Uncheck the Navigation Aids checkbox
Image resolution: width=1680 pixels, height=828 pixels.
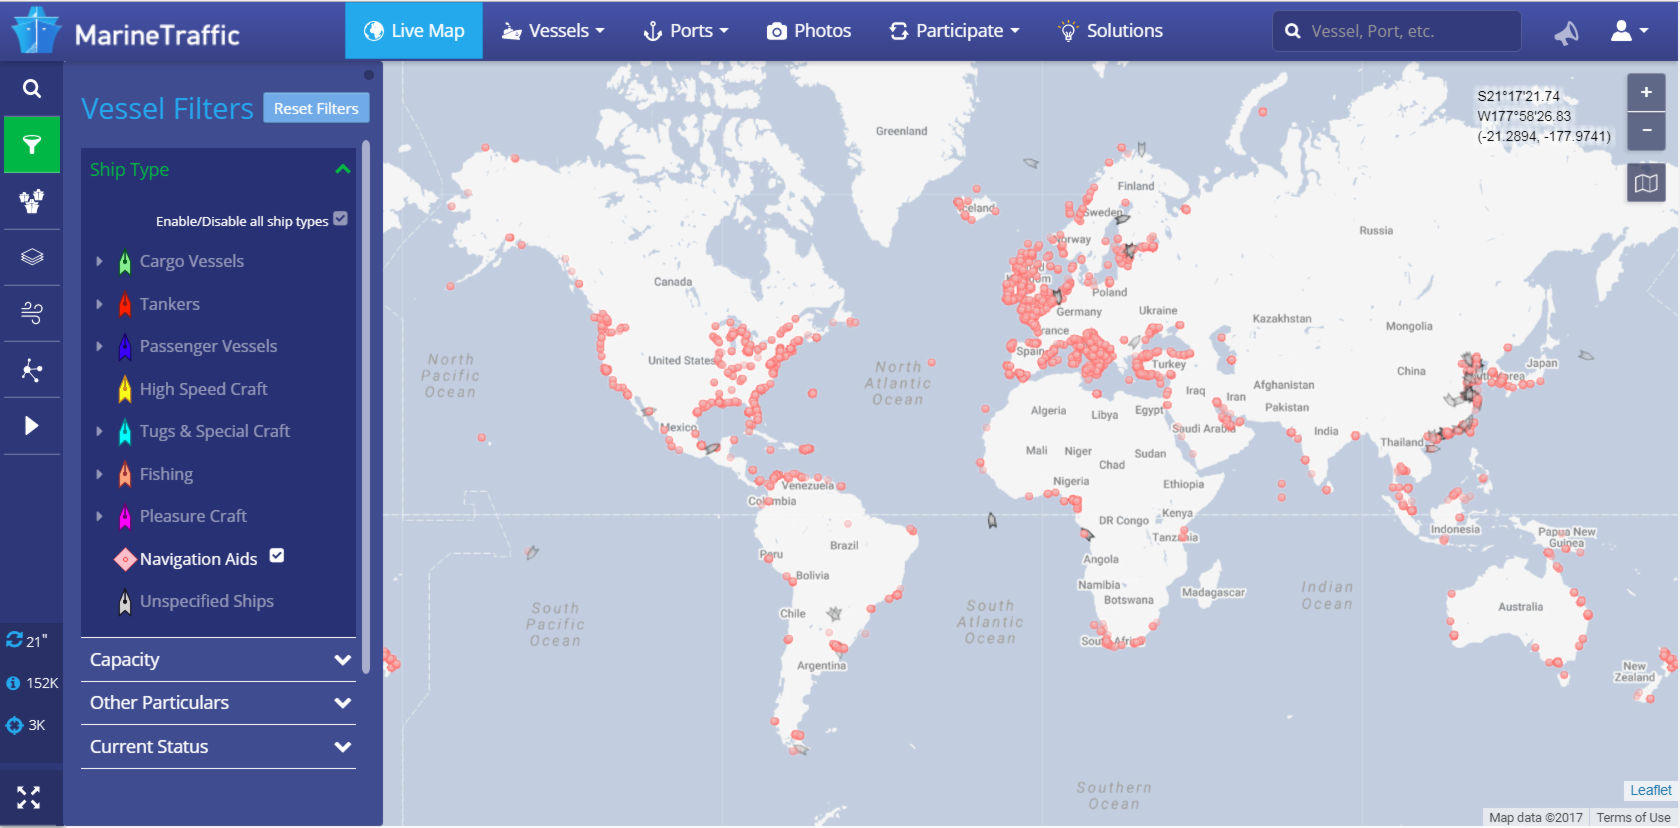(x=277, y=556)
